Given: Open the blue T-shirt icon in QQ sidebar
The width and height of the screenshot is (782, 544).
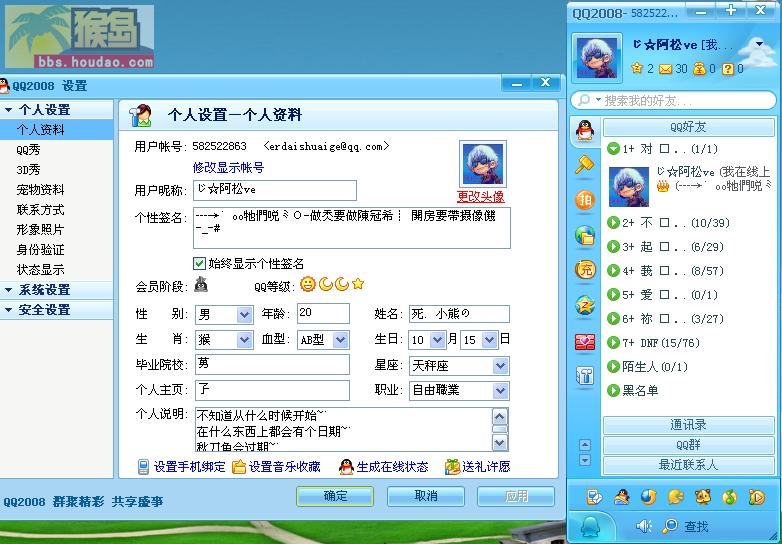Looking at the screenshot, I should point(585,375).
